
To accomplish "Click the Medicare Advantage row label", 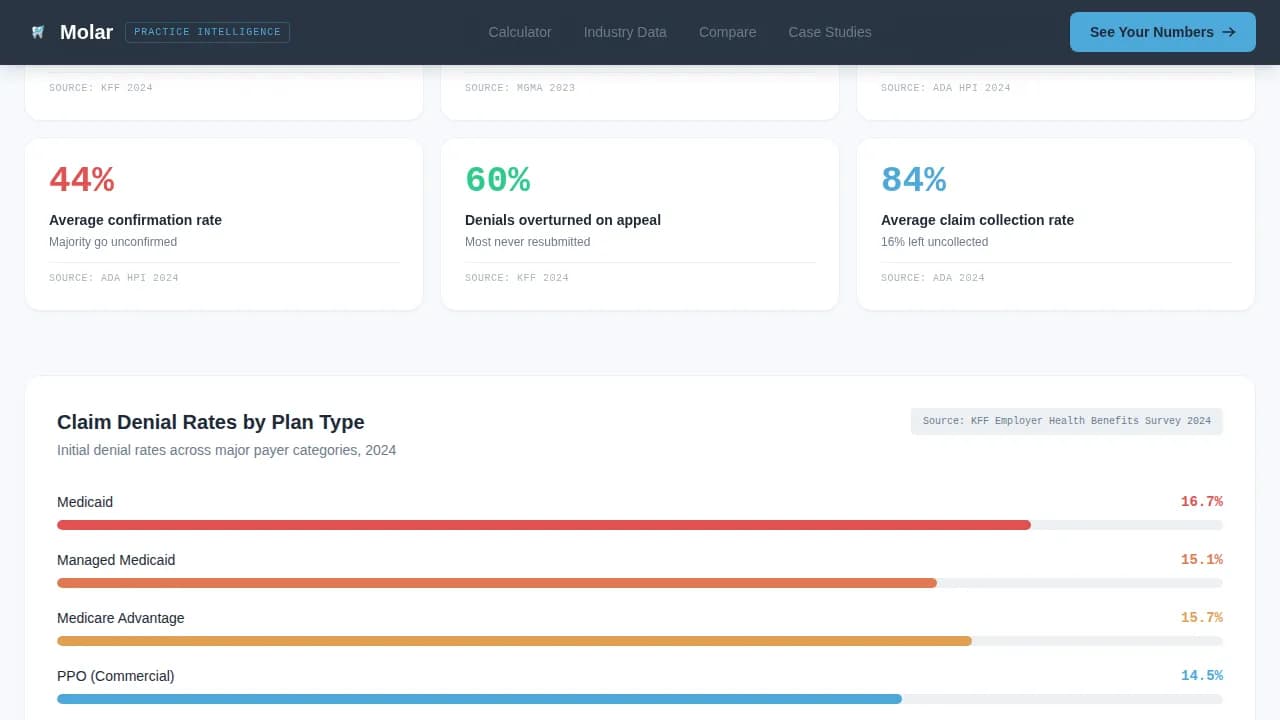I will [x=121, y=618].
